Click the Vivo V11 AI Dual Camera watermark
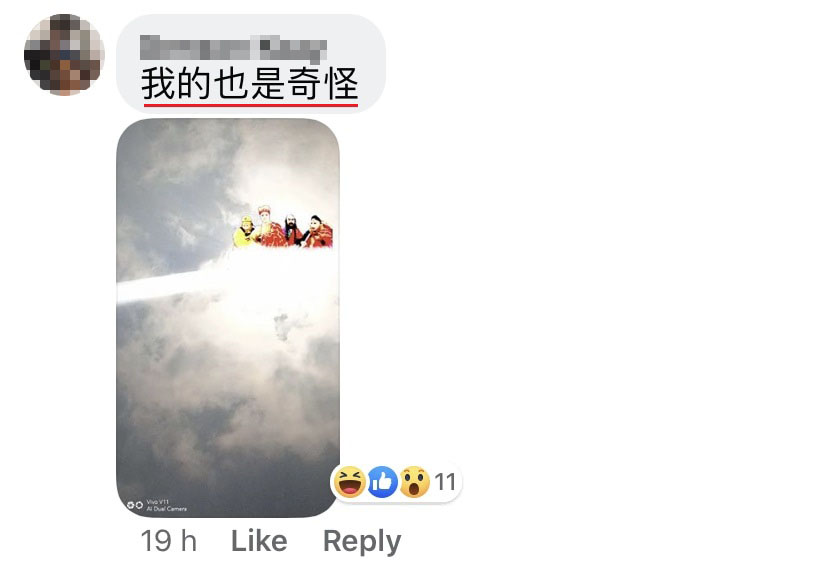828x564 pixels. pos(166,505)
